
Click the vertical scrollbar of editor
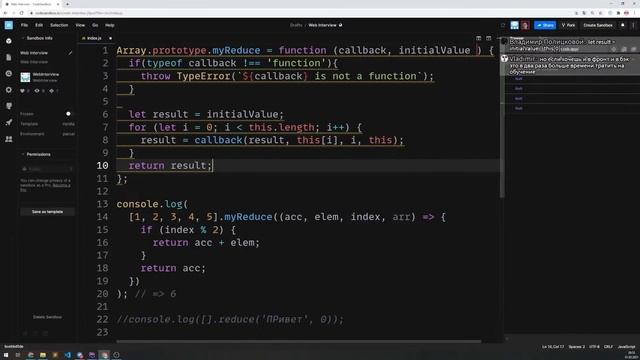pyautogui.click(x=502, y=120)
